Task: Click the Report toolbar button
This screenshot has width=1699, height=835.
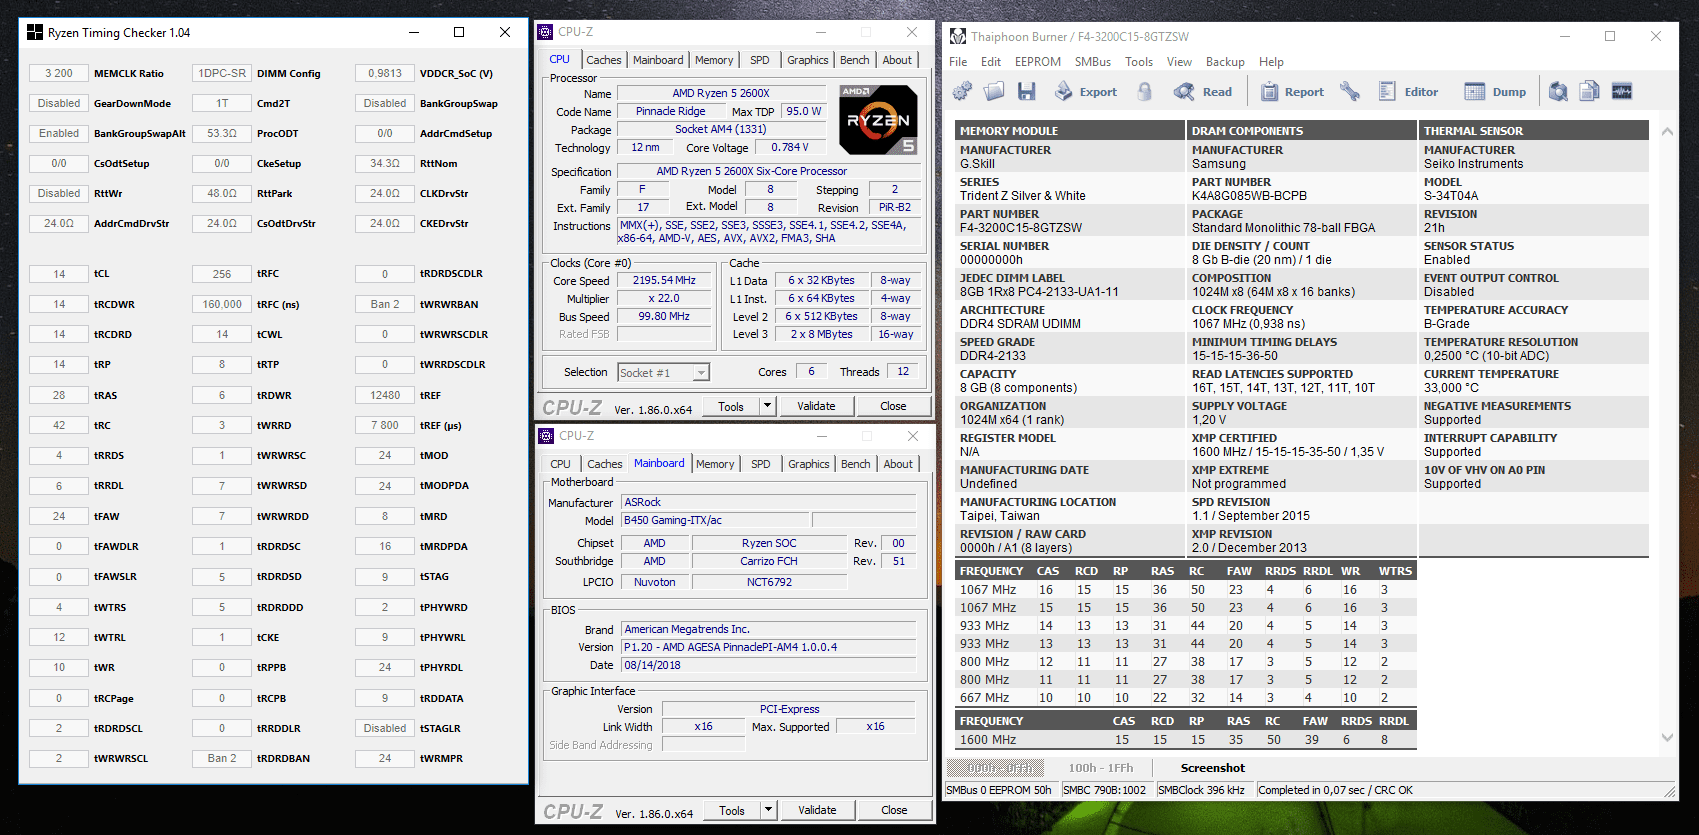Action: 1292,92
